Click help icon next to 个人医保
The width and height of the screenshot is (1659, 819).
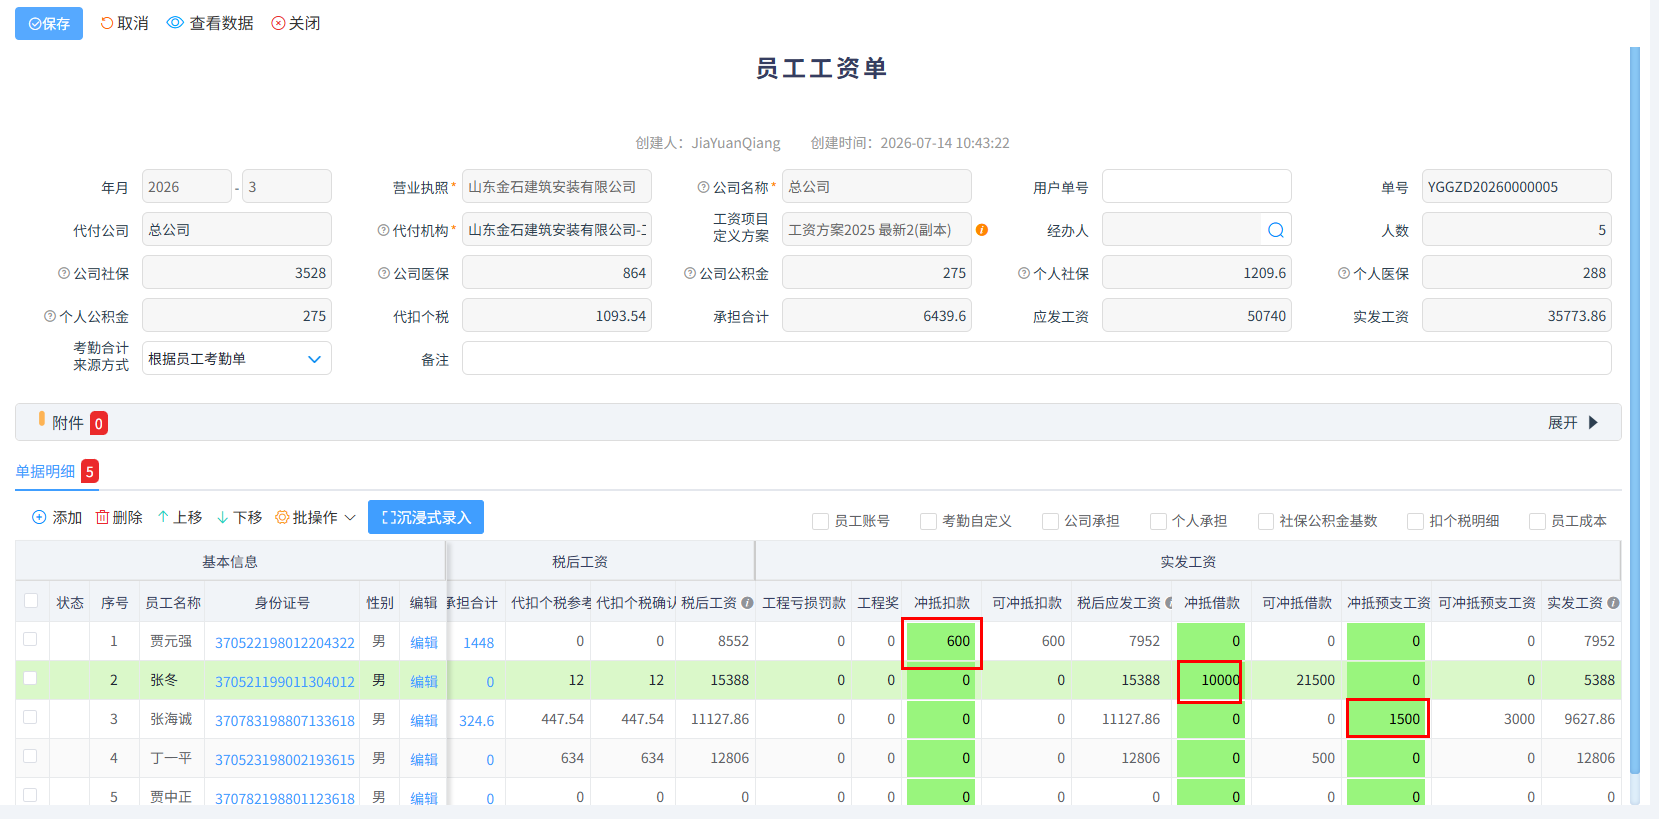pyautogui.click(x=1344, y=273)
